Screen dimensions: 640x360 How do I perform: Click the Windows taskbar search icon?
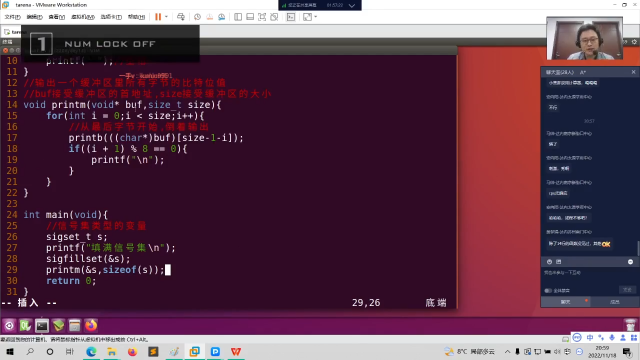[30, 351]
